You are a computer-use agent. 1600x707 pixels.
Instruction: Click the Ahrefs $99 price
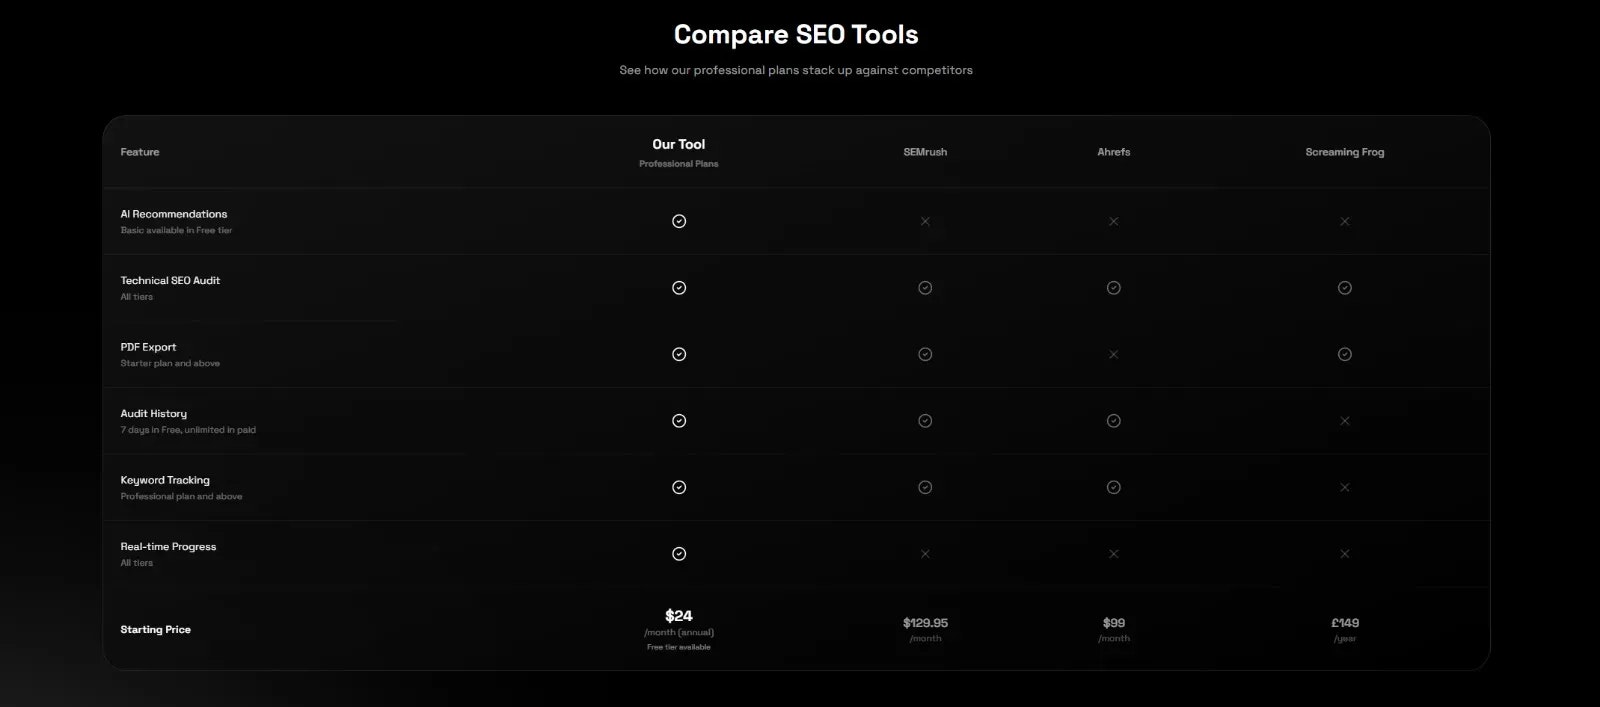click(x=1114, y=623)
